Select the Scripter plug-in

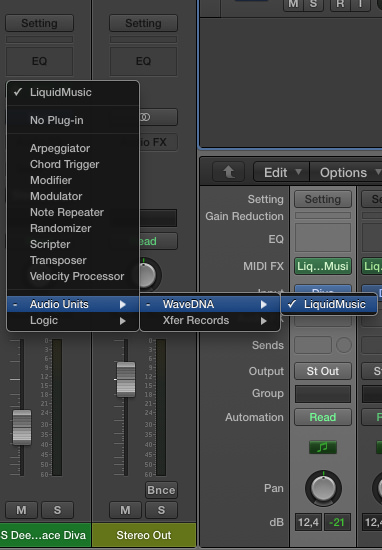coord(73,244)
